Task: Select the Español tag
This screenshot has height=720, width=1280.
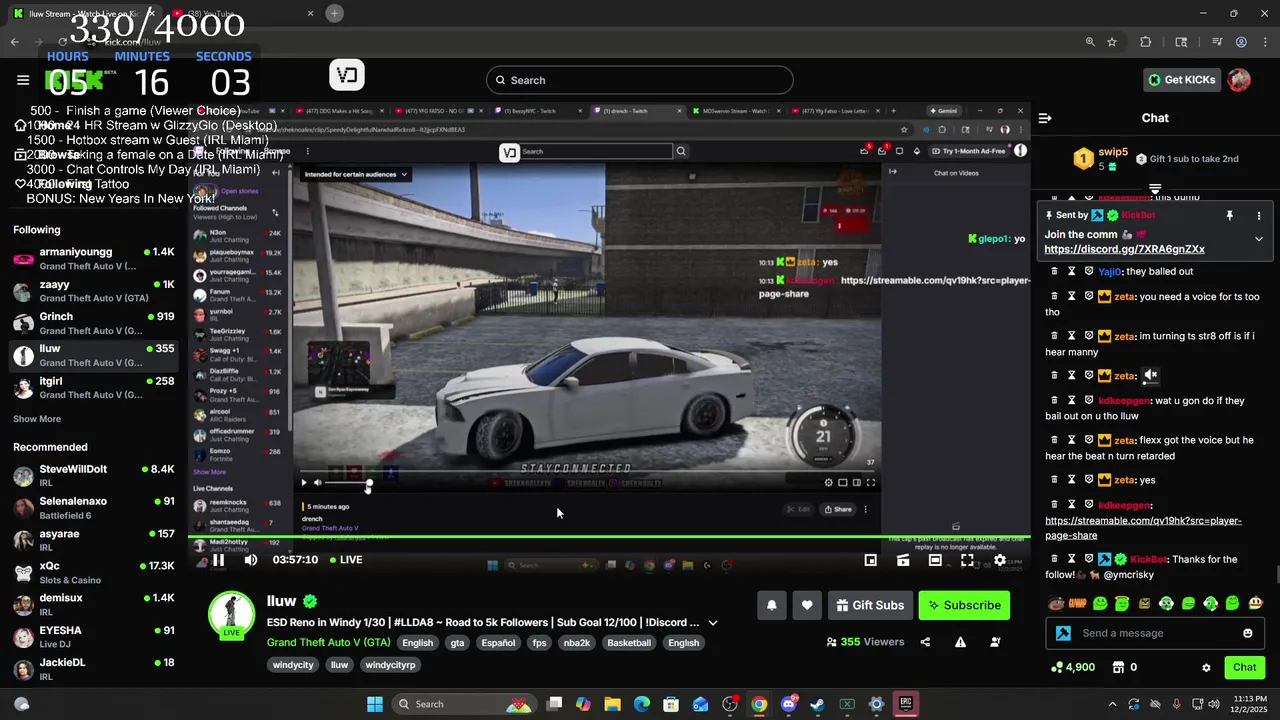Action: pos(498,643)
